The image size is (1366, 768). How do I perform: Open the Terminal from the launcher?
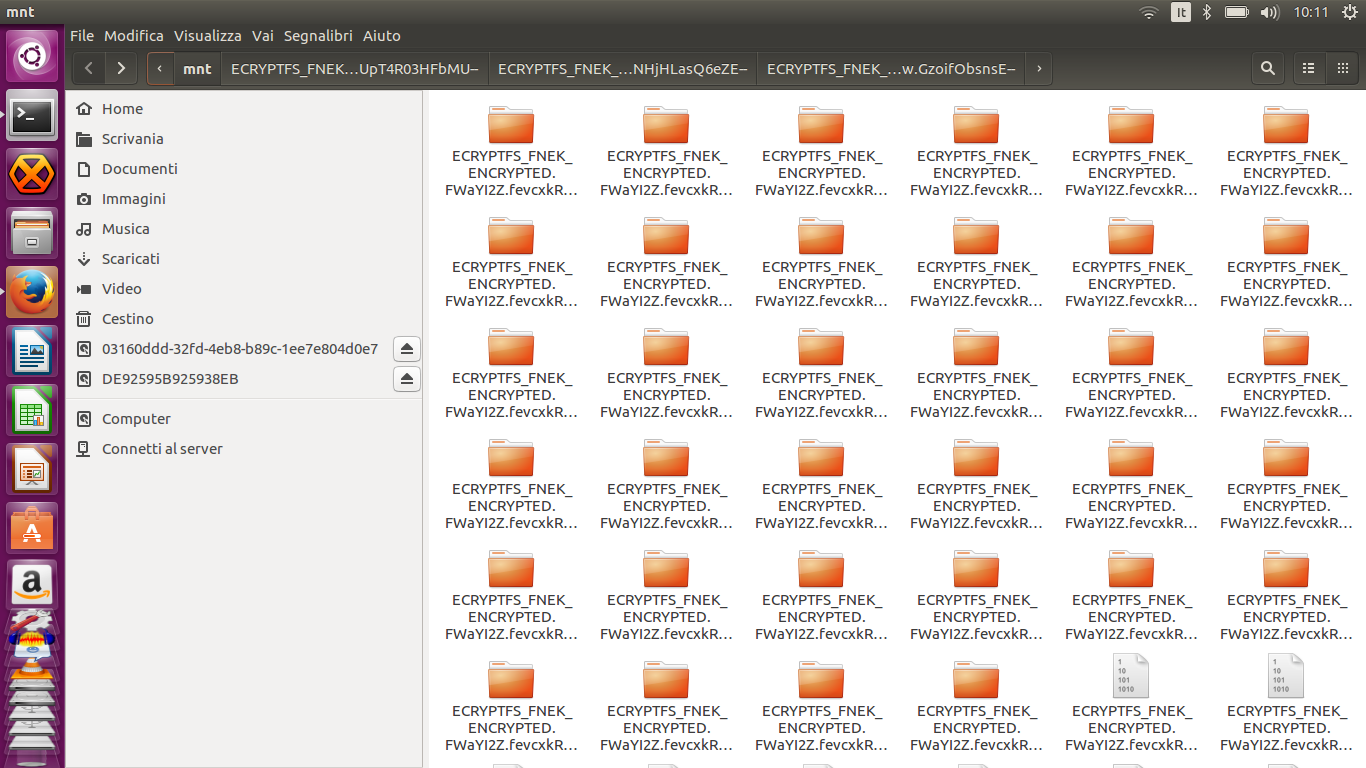[x=32, y=117]
